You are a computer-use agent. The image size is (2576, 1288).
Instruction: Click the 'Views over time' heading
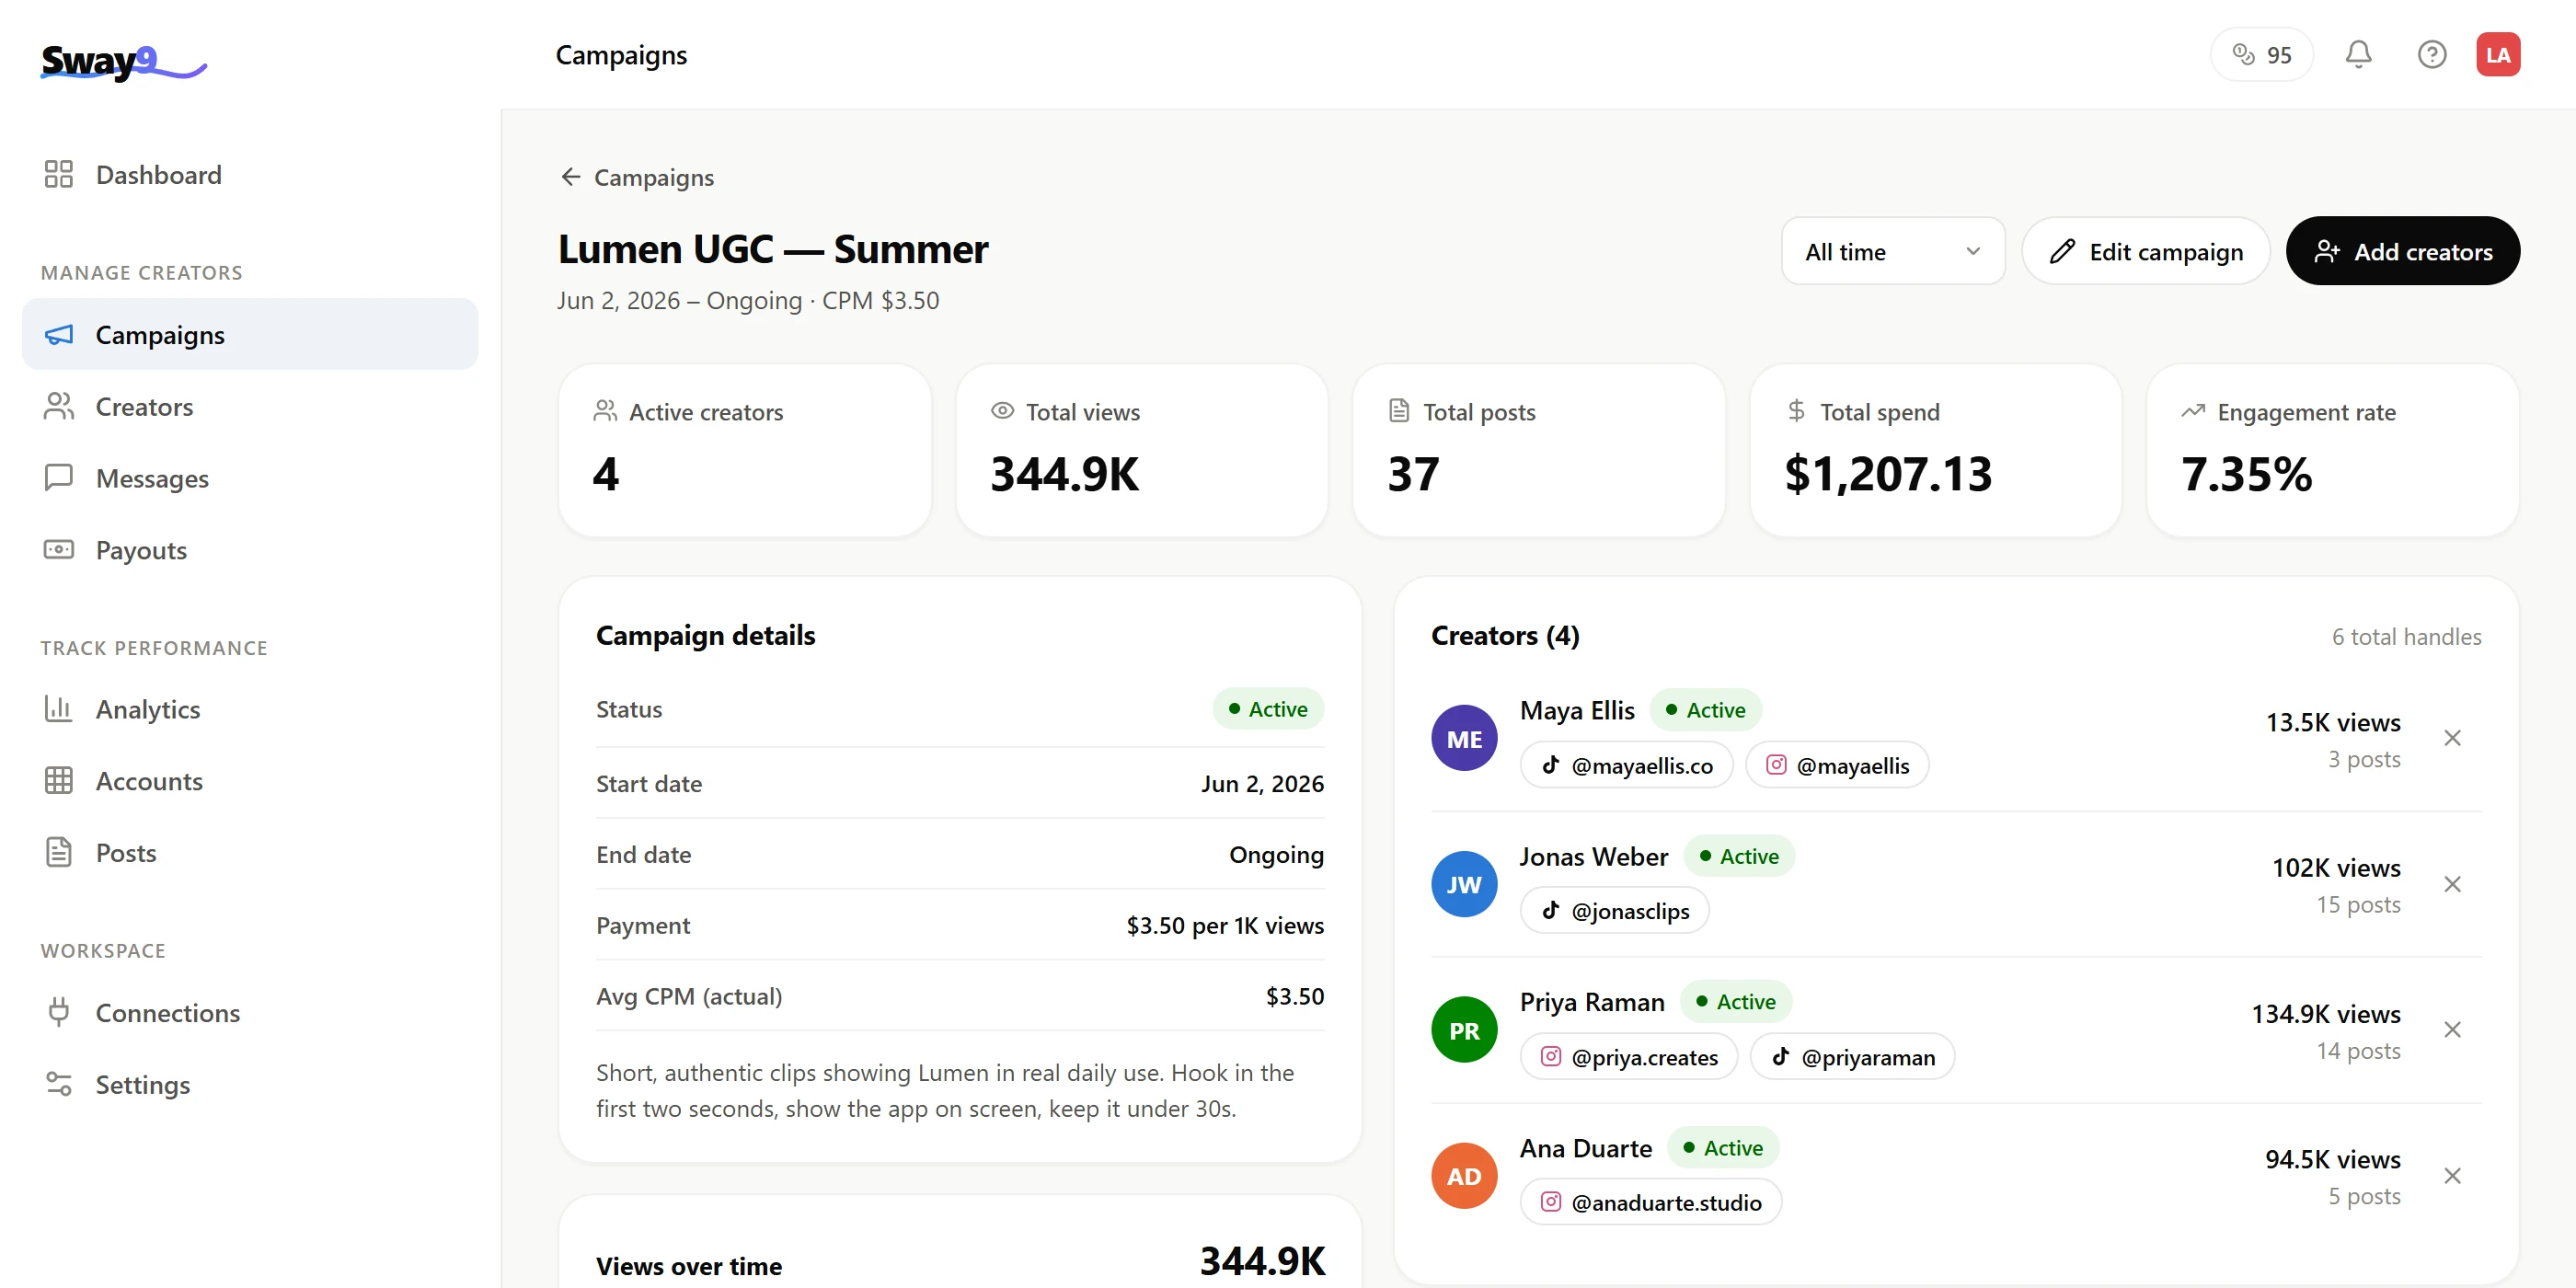point(689,1266)
